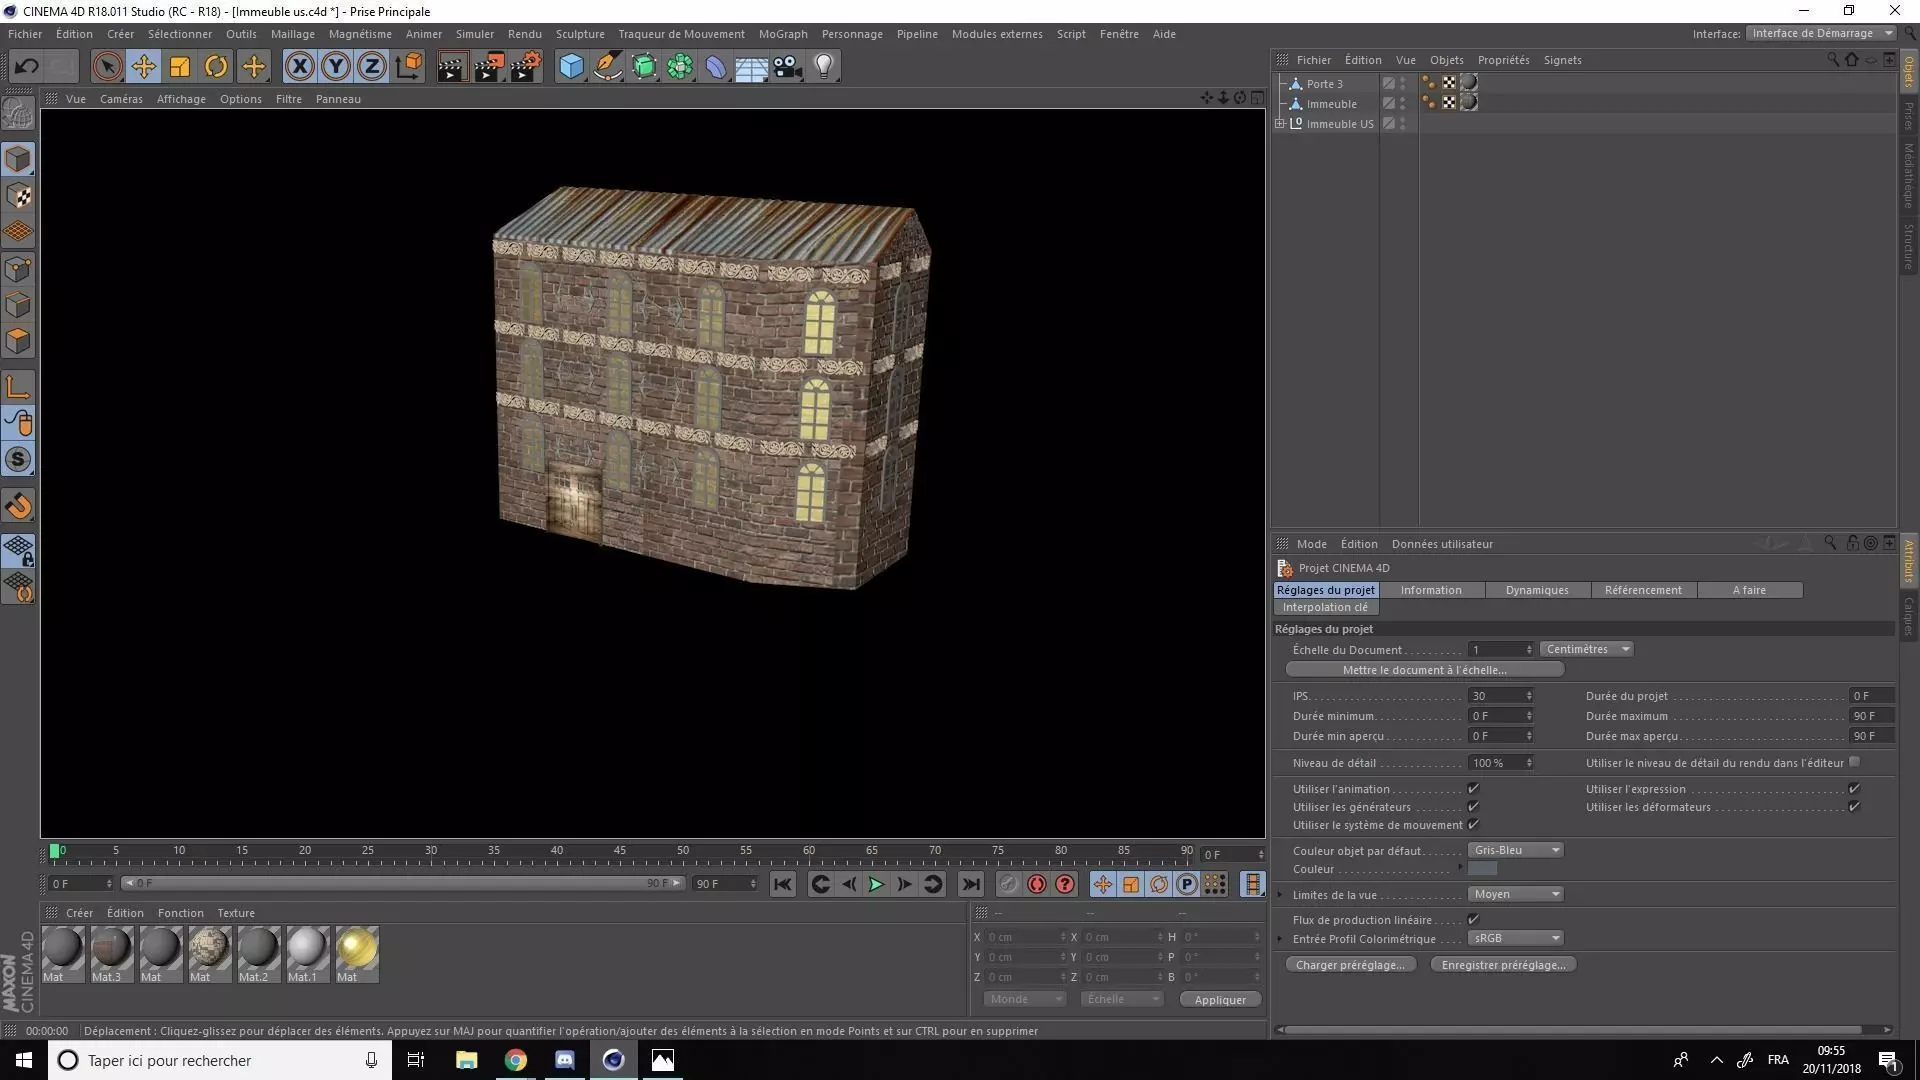Open the Centimètres unit dropdown

click(x=1586, y=649)
